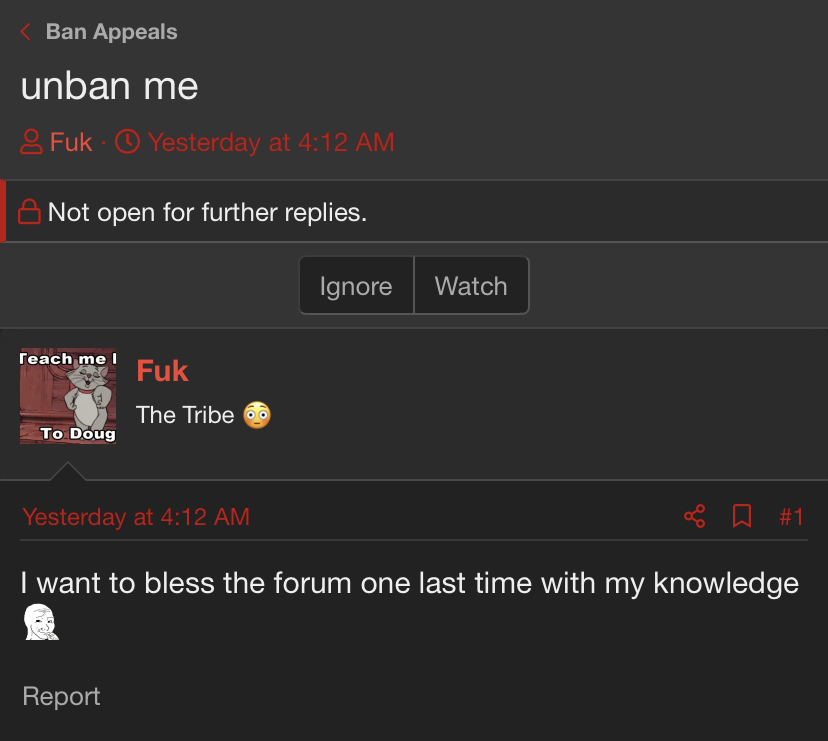Image resolution: width=828 pixels, height=741 pixels.
Task: Open Fuk's profile from thread header
Action: (x=71, y=142)
